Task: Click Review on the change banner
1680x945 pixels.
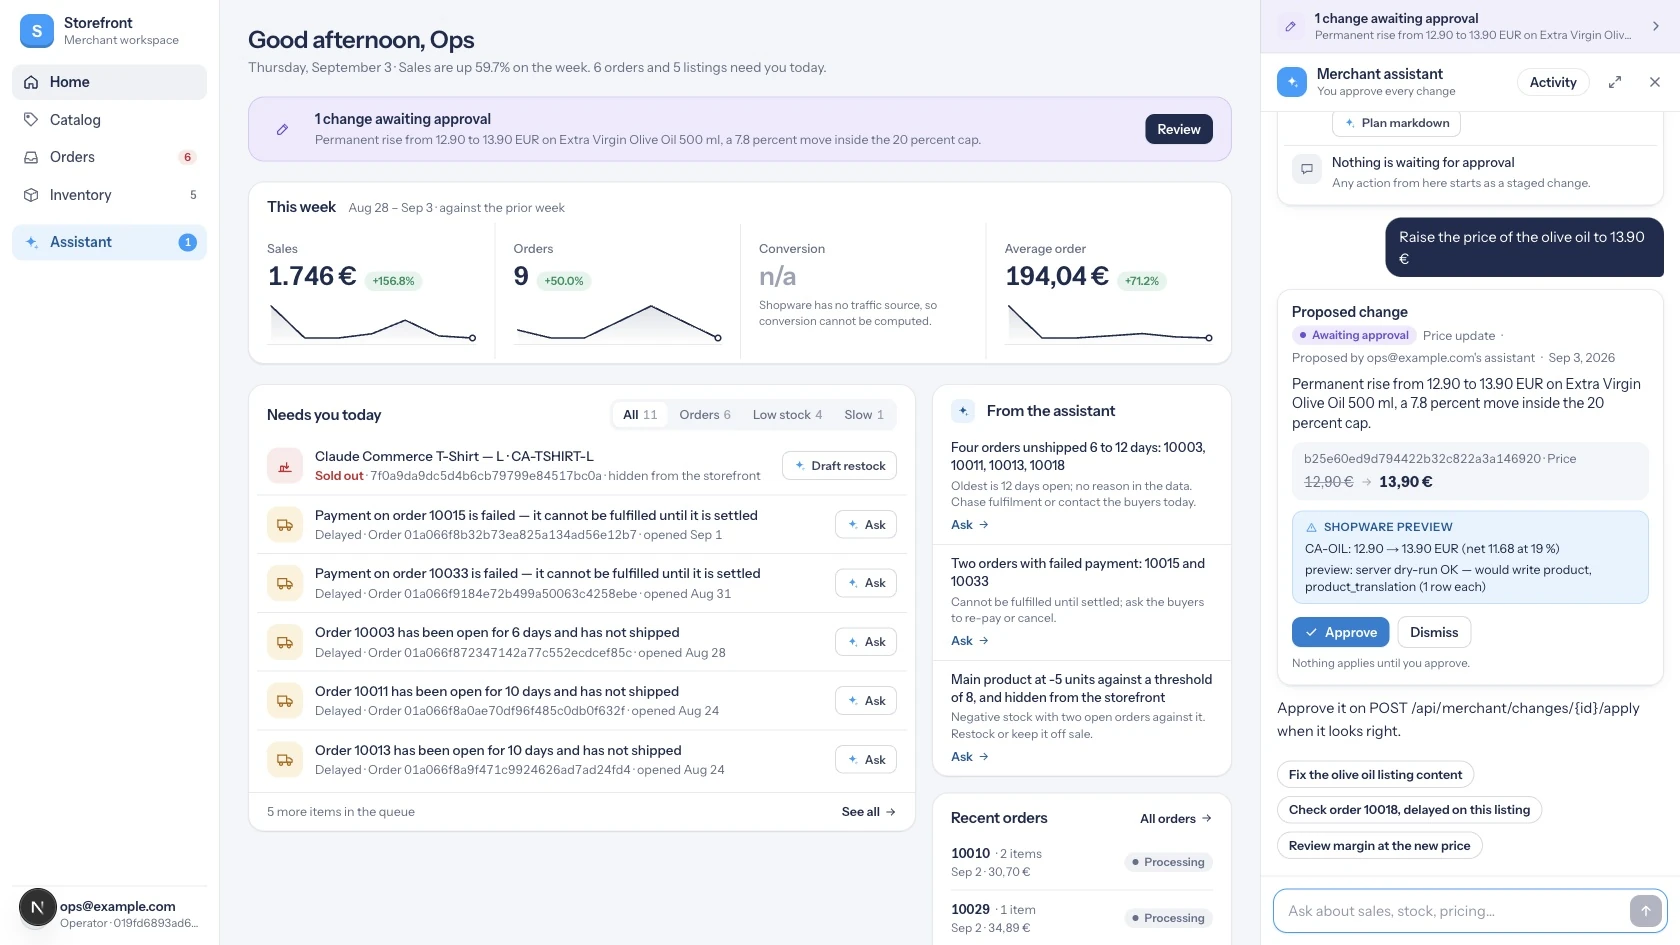Action: [x=1179, y=129]
